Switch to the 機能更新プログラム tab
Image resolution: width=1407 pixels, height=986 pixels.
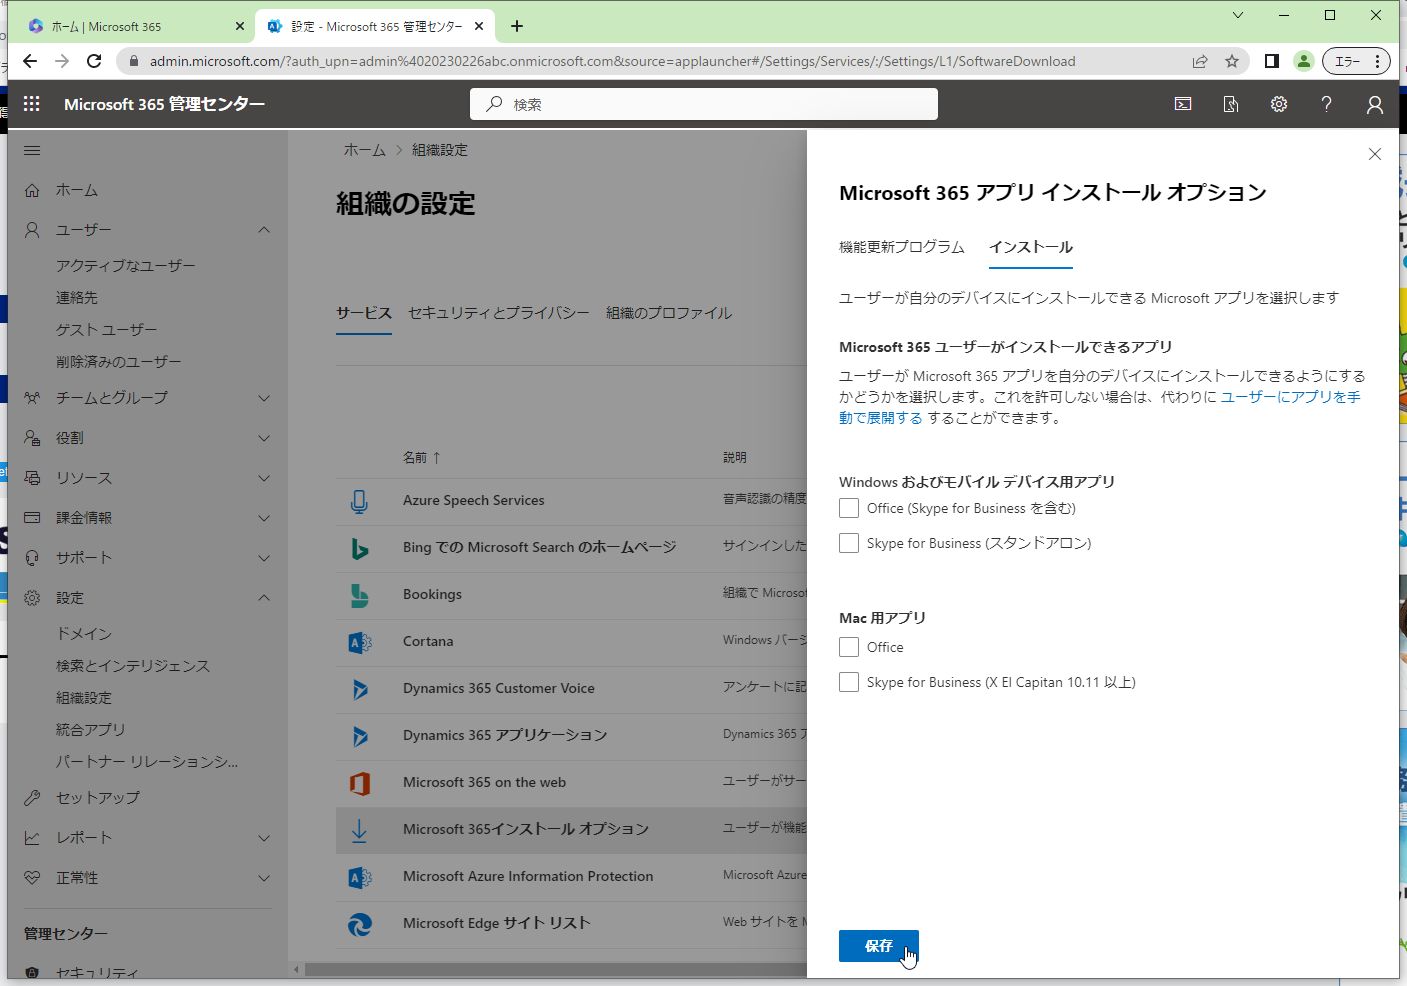902,247
